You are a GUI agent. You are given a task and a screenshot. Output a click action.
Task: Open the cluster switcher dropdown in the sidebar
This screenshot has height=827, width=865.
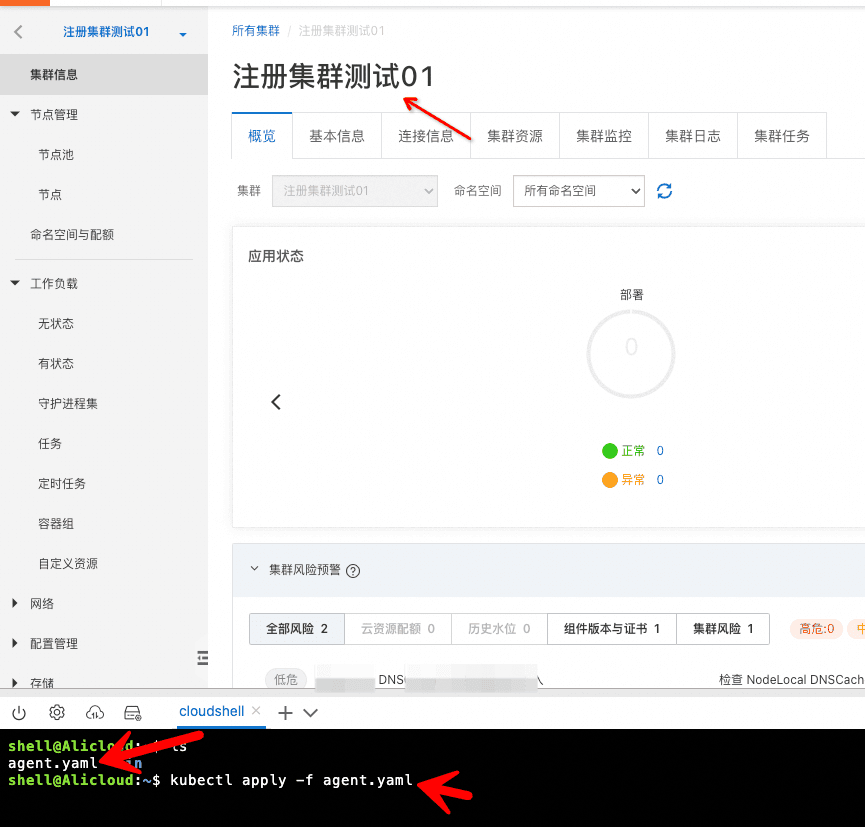(183, 34)
